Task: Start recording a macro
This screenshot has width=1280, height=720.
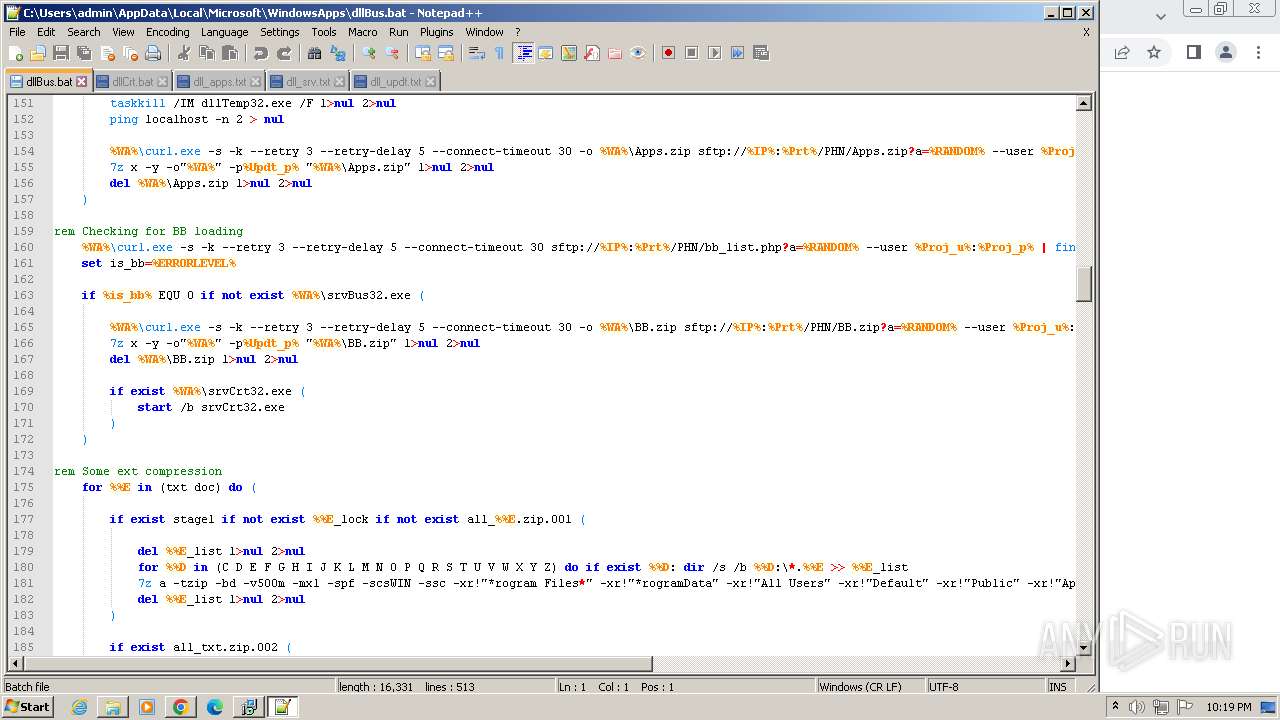Action: point(668,53)
